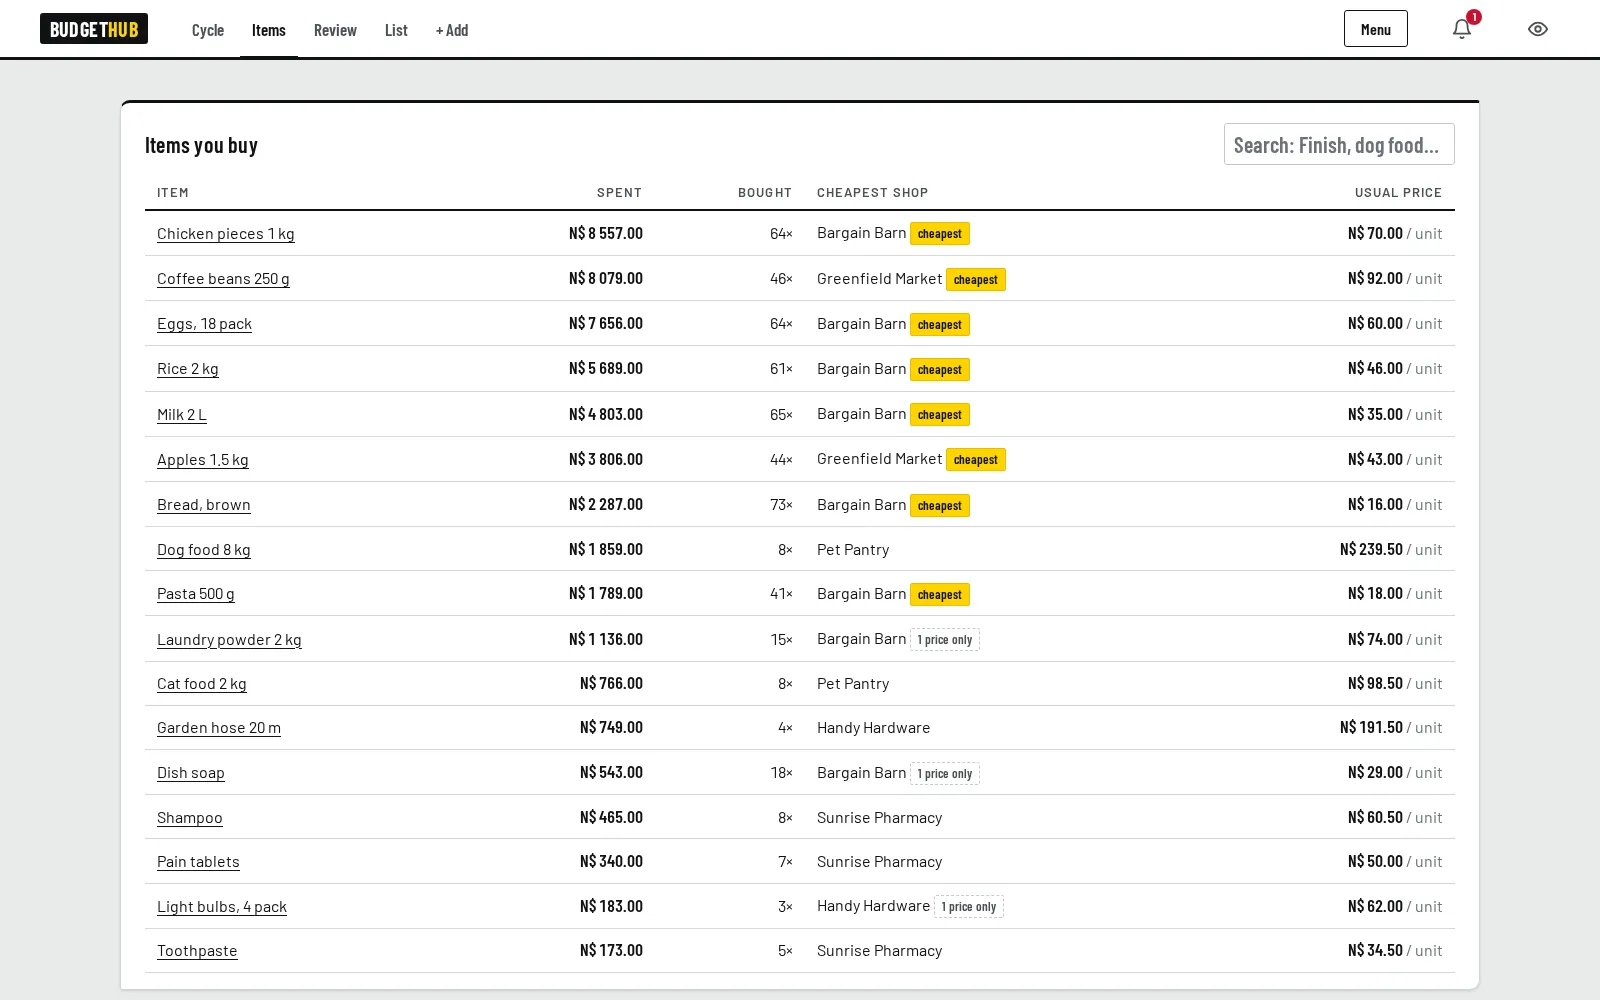View Apples 1.5 kg details
The width and height of the screenshot is (1600, 1000).
pyautogui.click(x=203, y=460)
